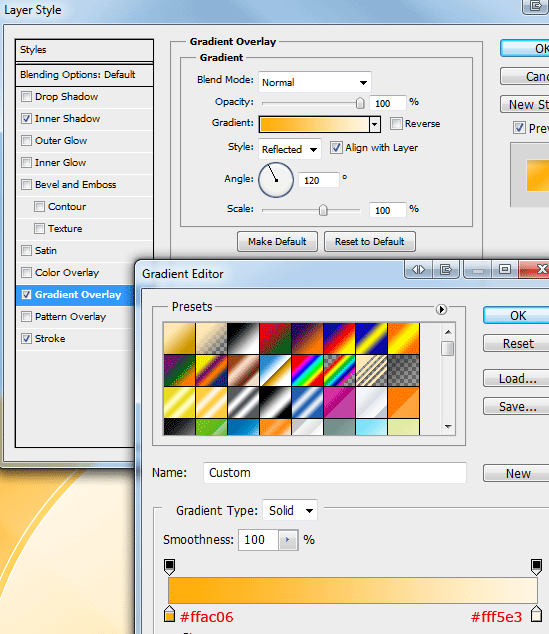The width and height of the screenshot is (549, 634).
Task: Enable the Outer Glow checkbox
Action: 26,141
